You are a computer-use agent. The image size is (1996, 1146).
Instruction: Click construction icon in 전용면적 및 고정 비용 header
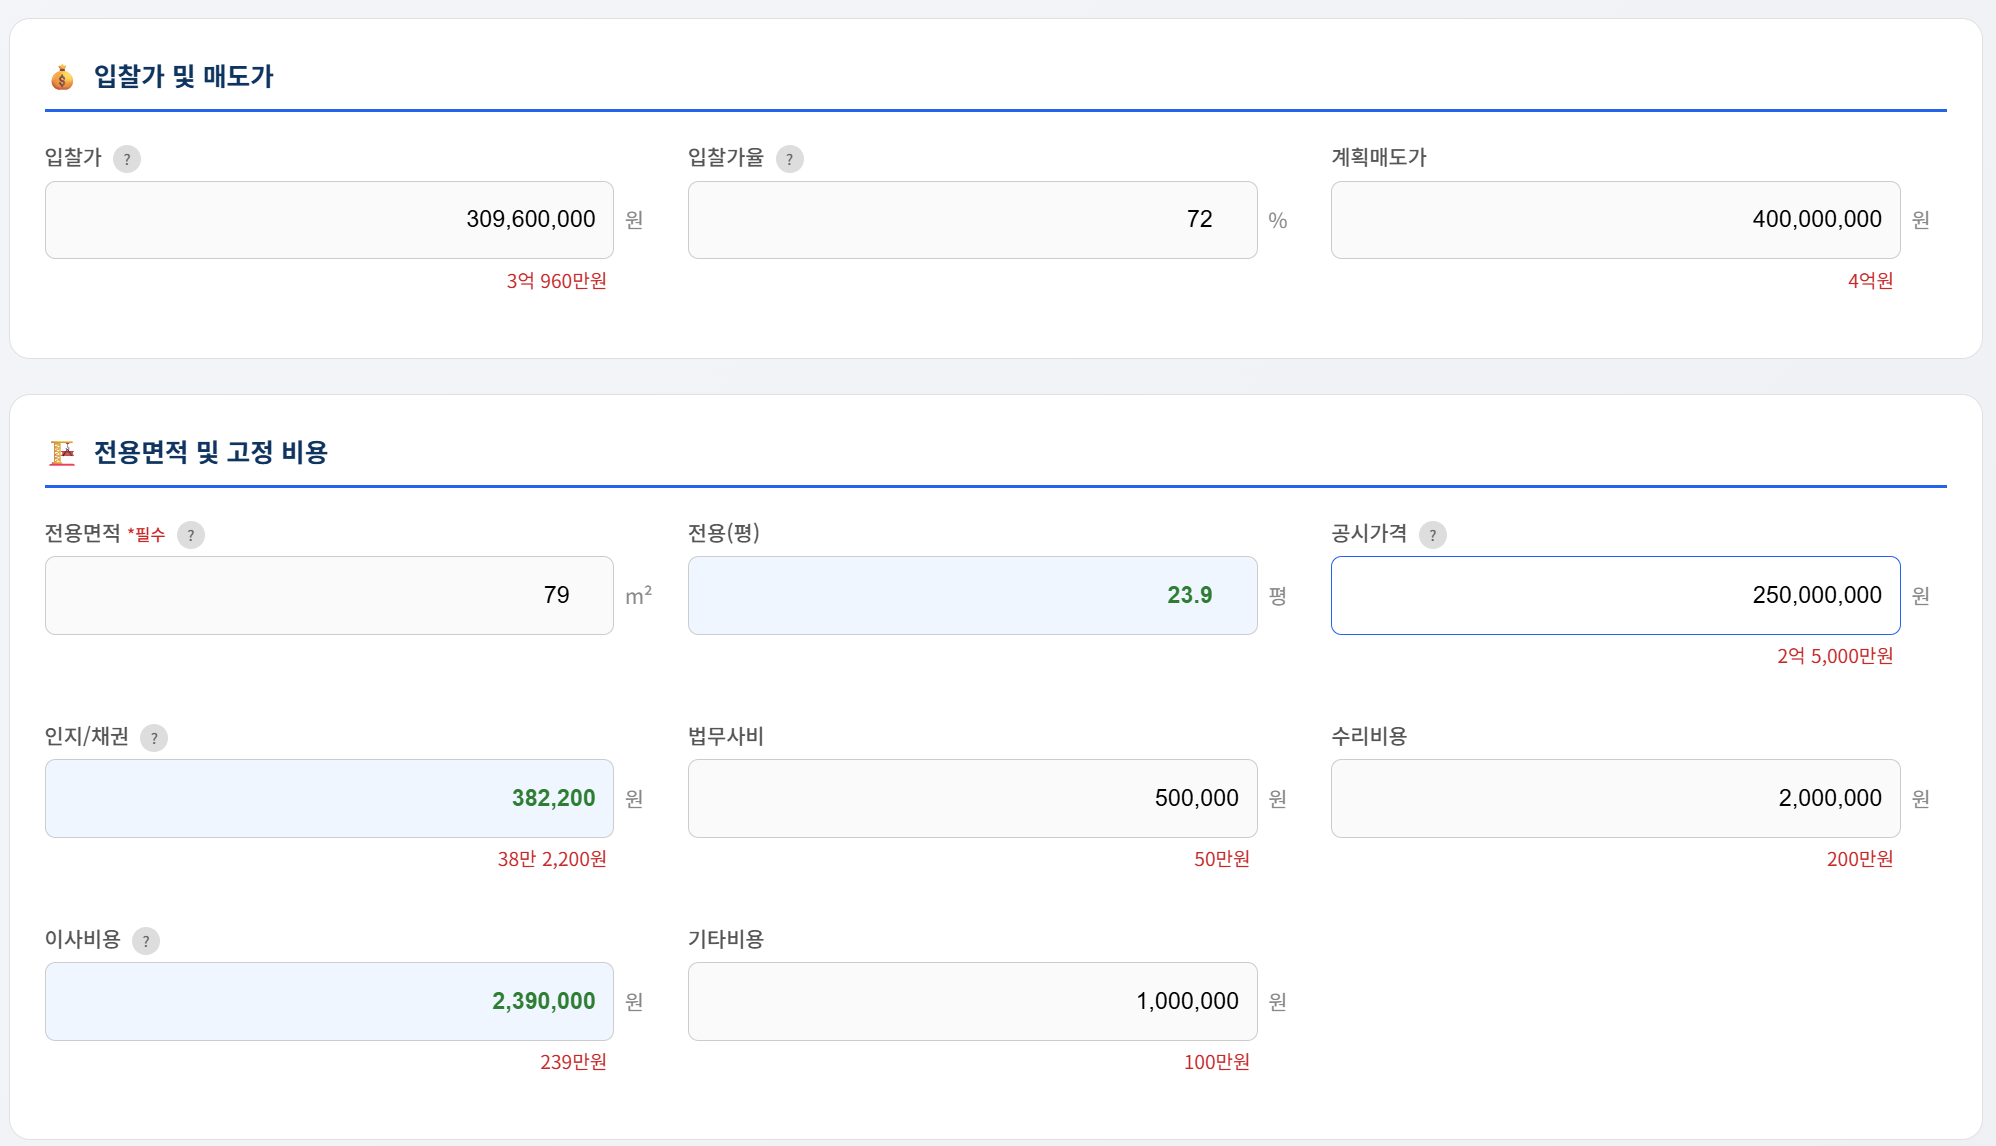(x=63, y=453)
